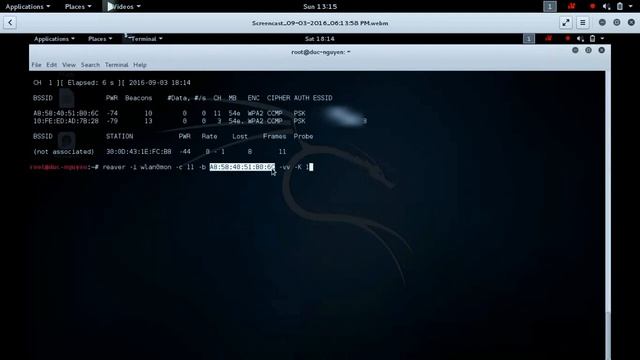640x360 pixels.
Task: Open the Terminal menu in menubar
Action: [x=116, y=65]
